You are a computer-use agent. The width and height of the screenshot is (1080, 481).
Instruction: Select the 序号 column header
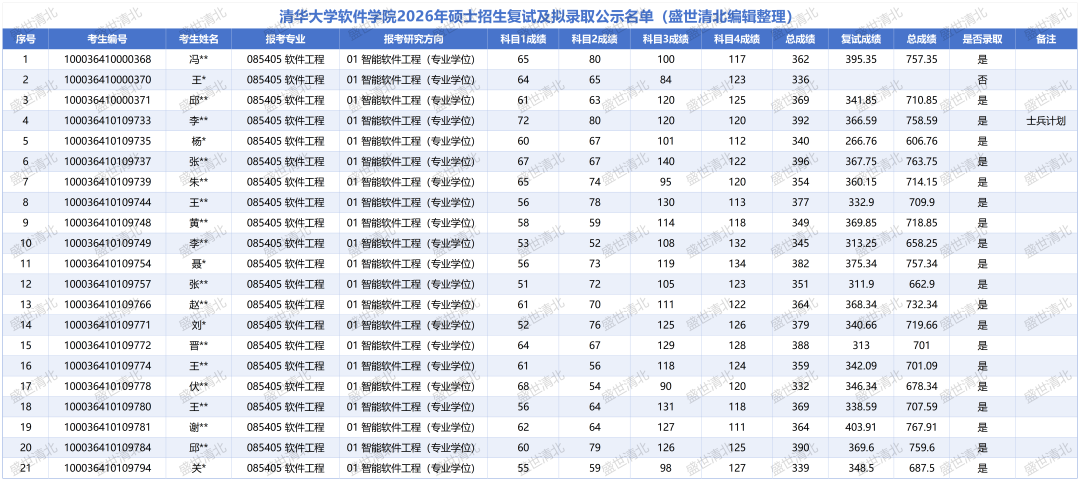(25, 39)
